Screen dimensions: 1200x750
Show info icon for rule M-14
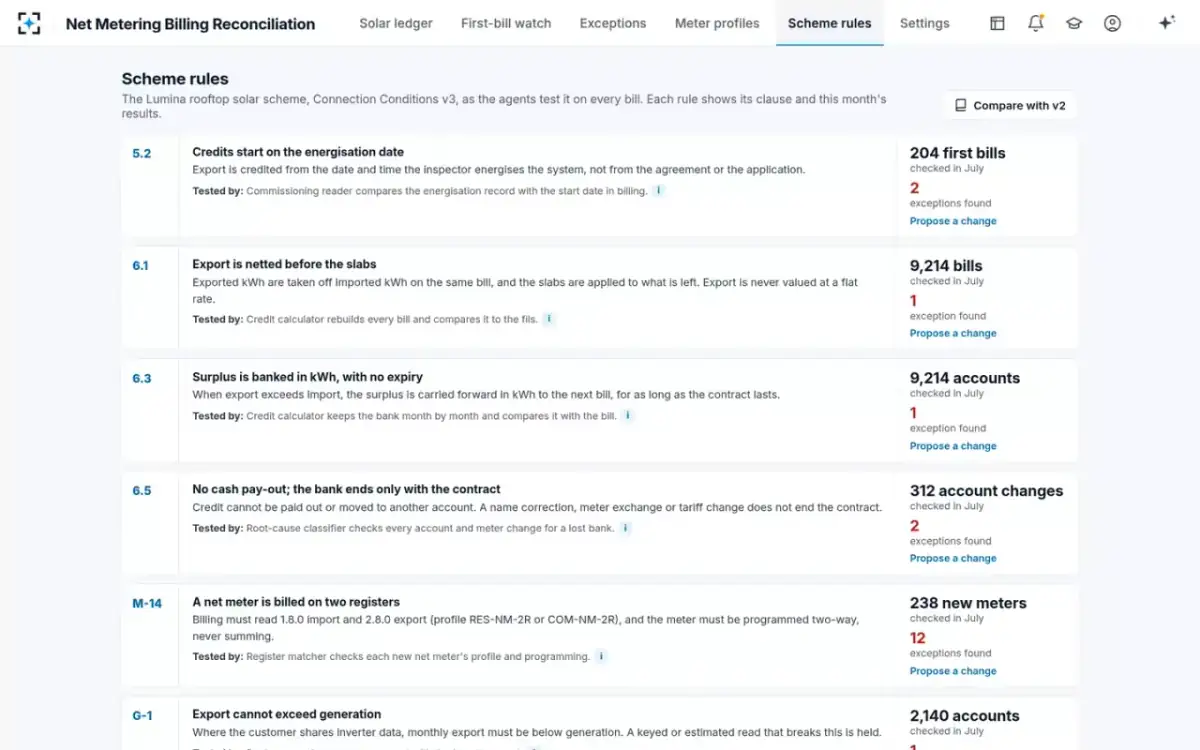601,656
